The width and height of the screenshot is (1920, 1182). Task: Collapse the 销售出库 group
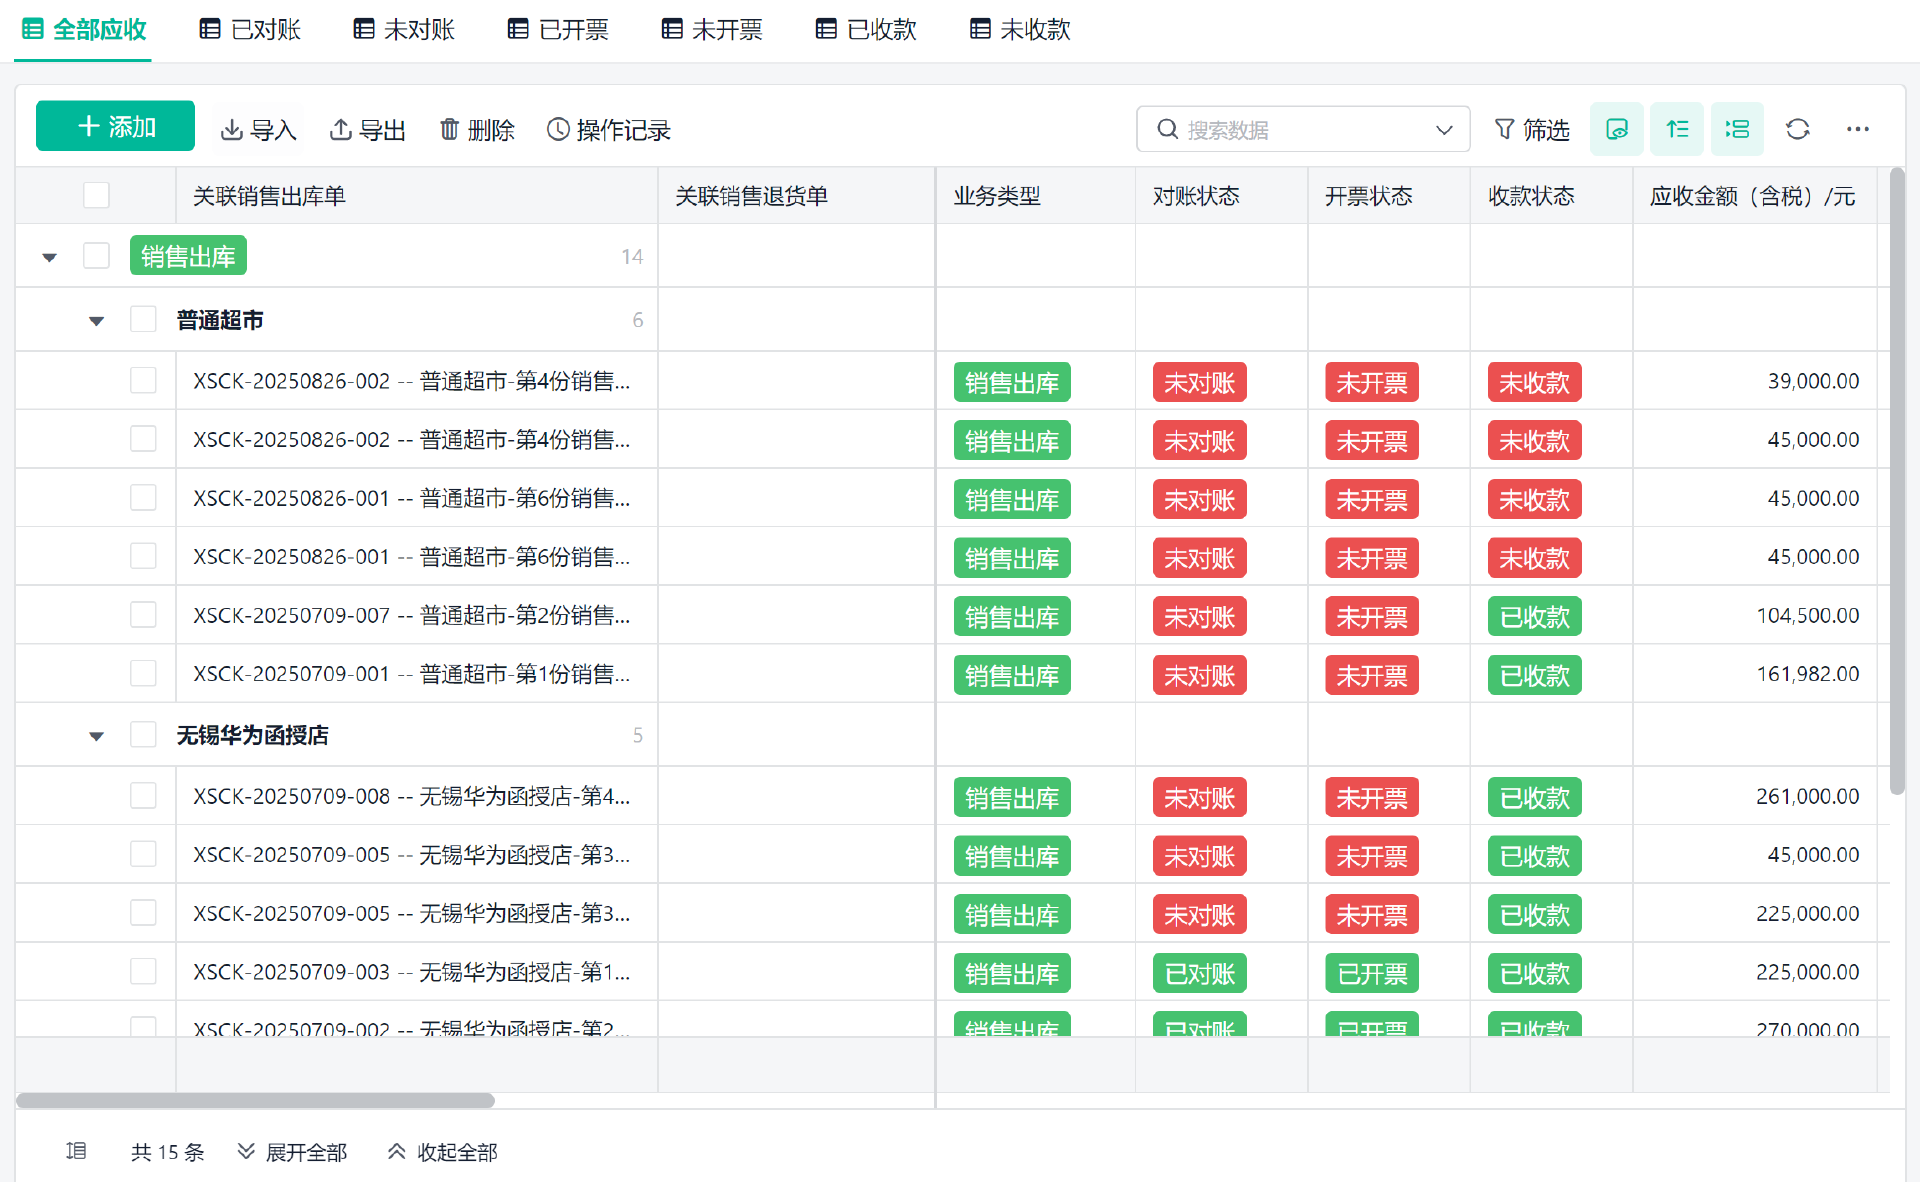point(49,258)
